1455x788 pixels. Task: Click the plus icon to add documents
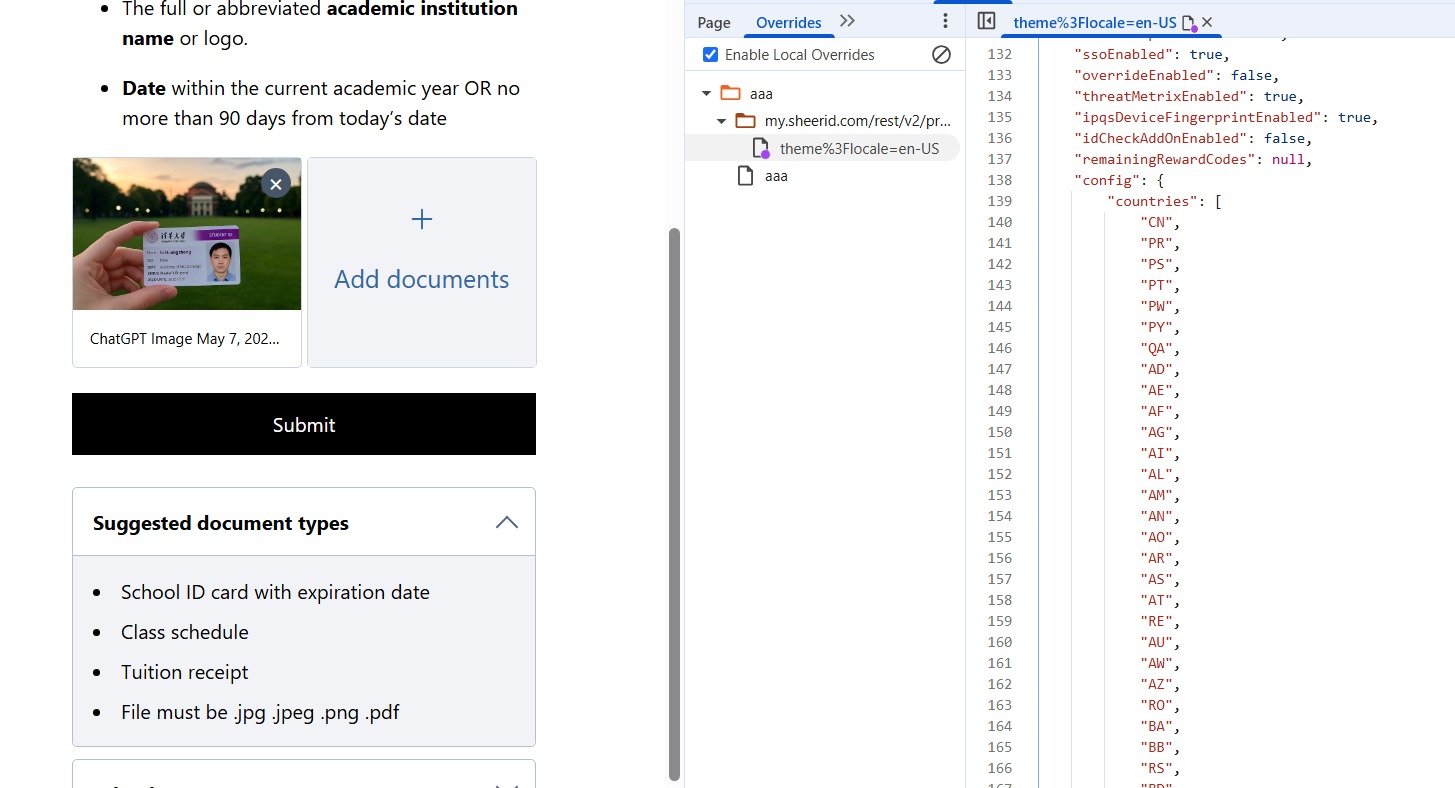422,219
